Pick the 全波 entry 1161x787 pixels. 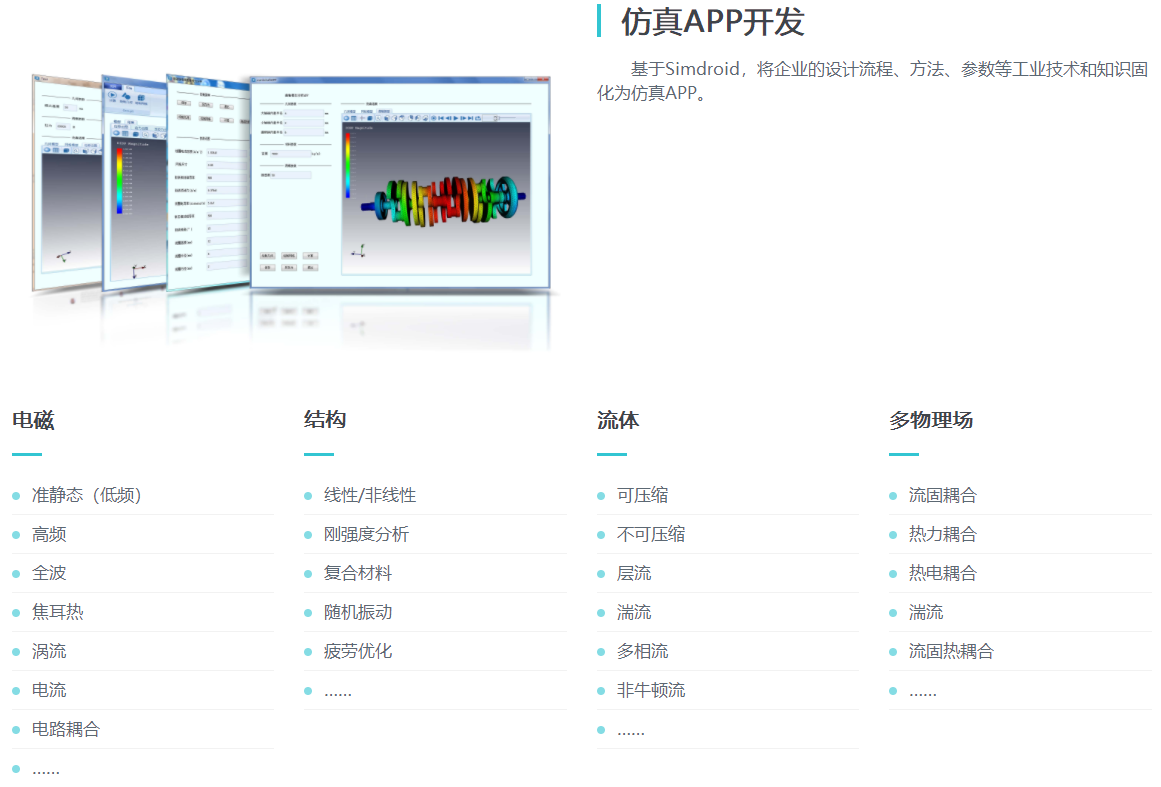click(49, 573)
